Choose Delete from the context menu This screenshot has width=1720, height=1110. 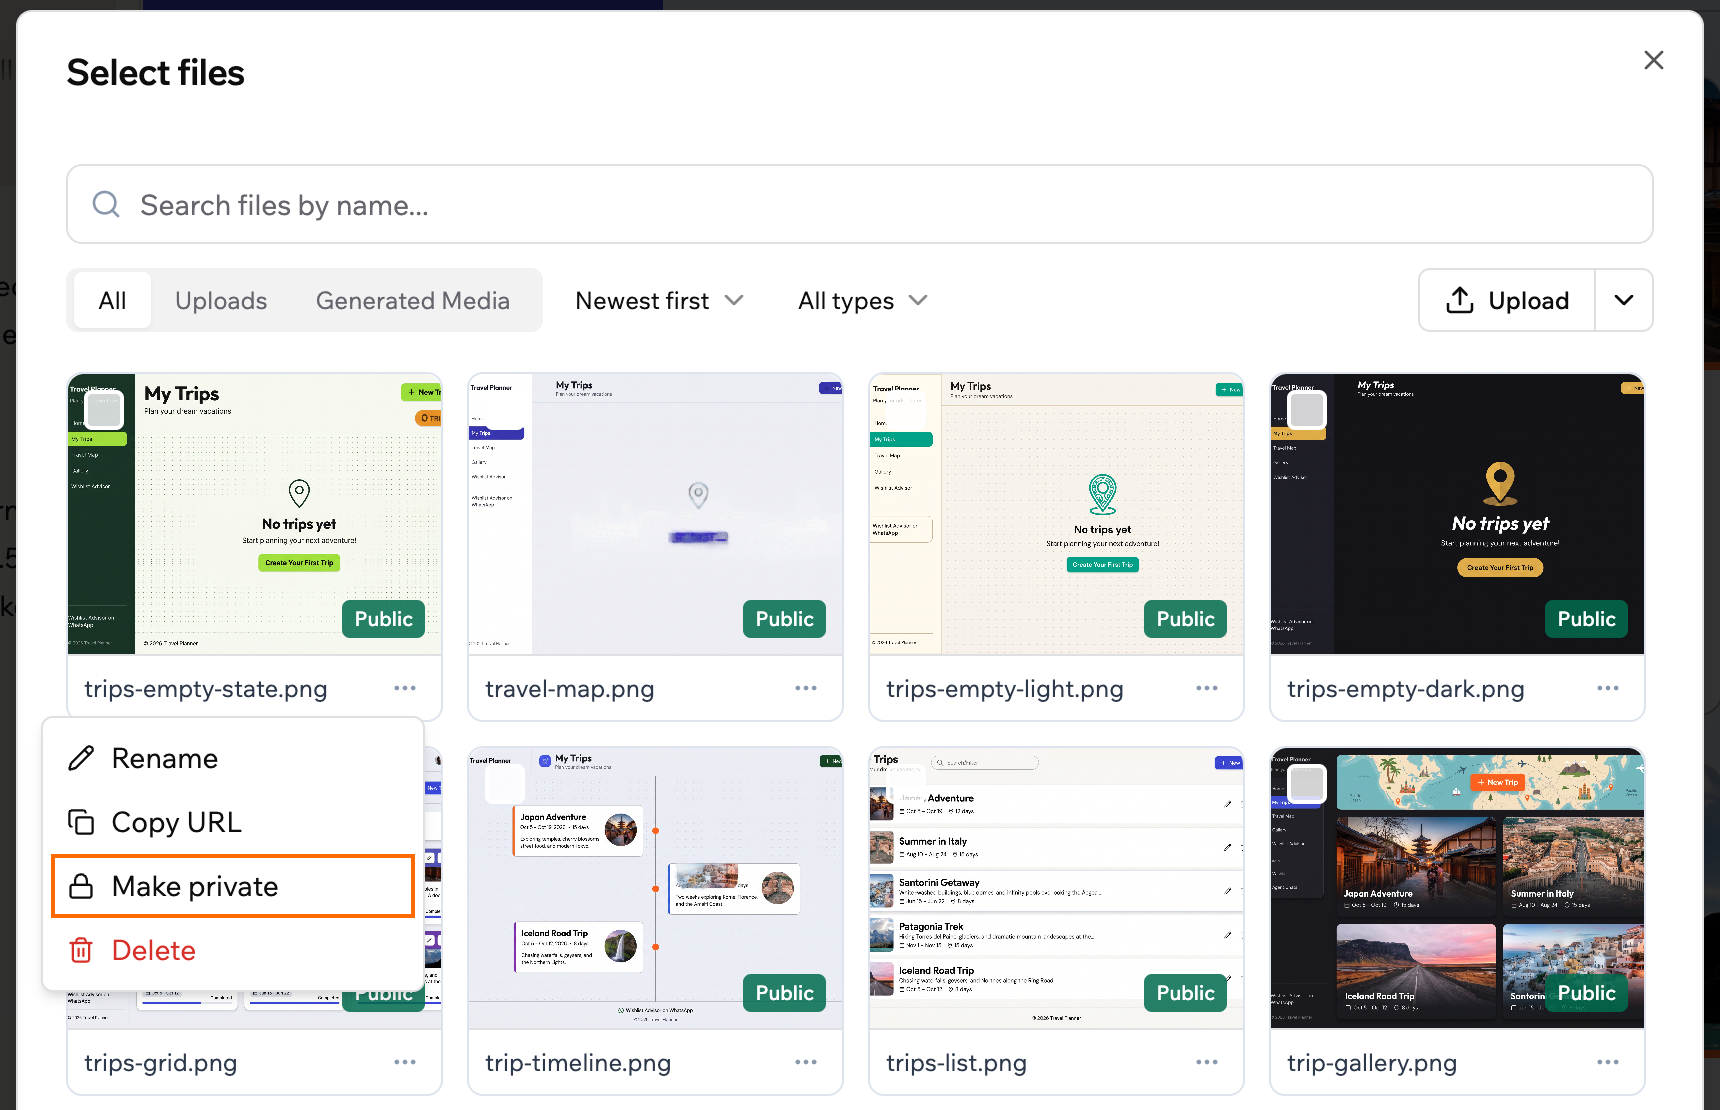(233, 950)
